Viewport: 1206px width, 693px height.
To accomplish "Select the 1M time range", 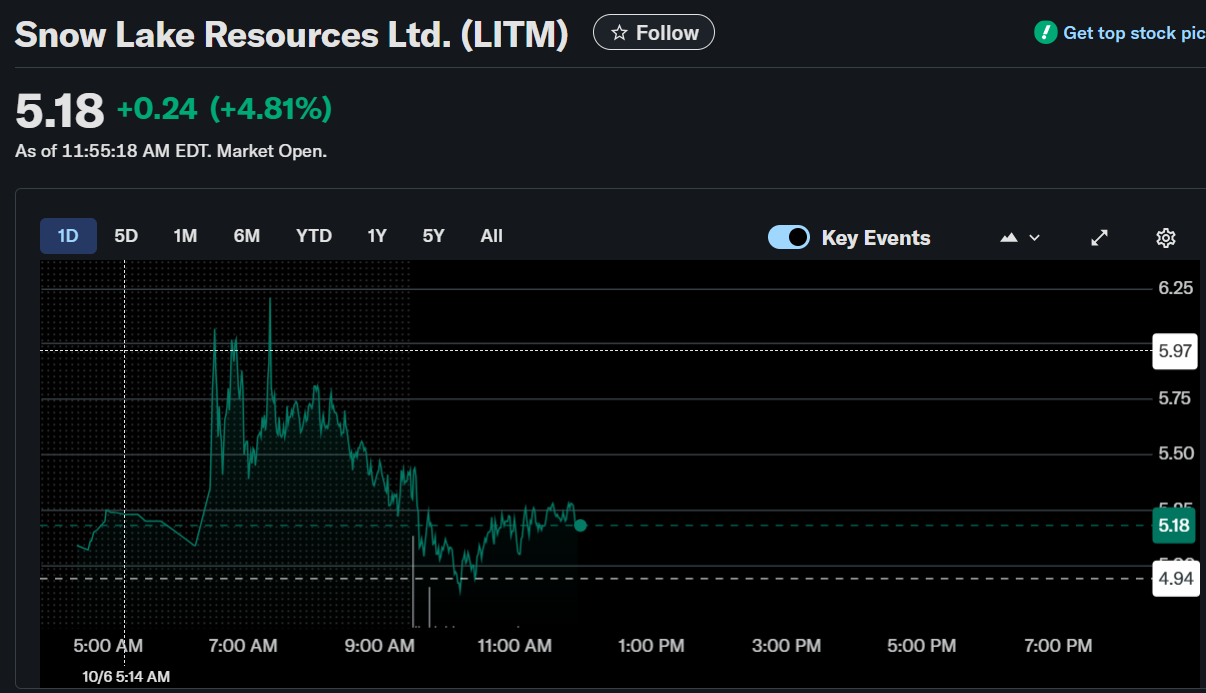I will 185,236.
